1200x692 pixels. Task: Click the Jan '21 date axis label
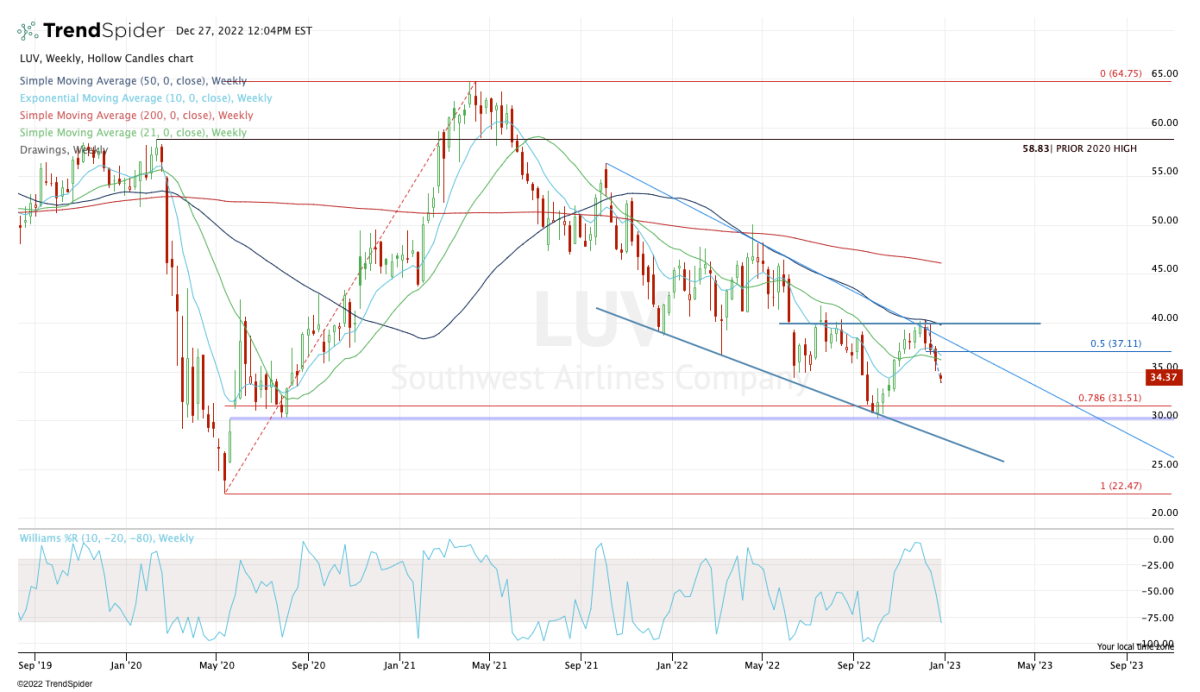[x=400, y=664]
